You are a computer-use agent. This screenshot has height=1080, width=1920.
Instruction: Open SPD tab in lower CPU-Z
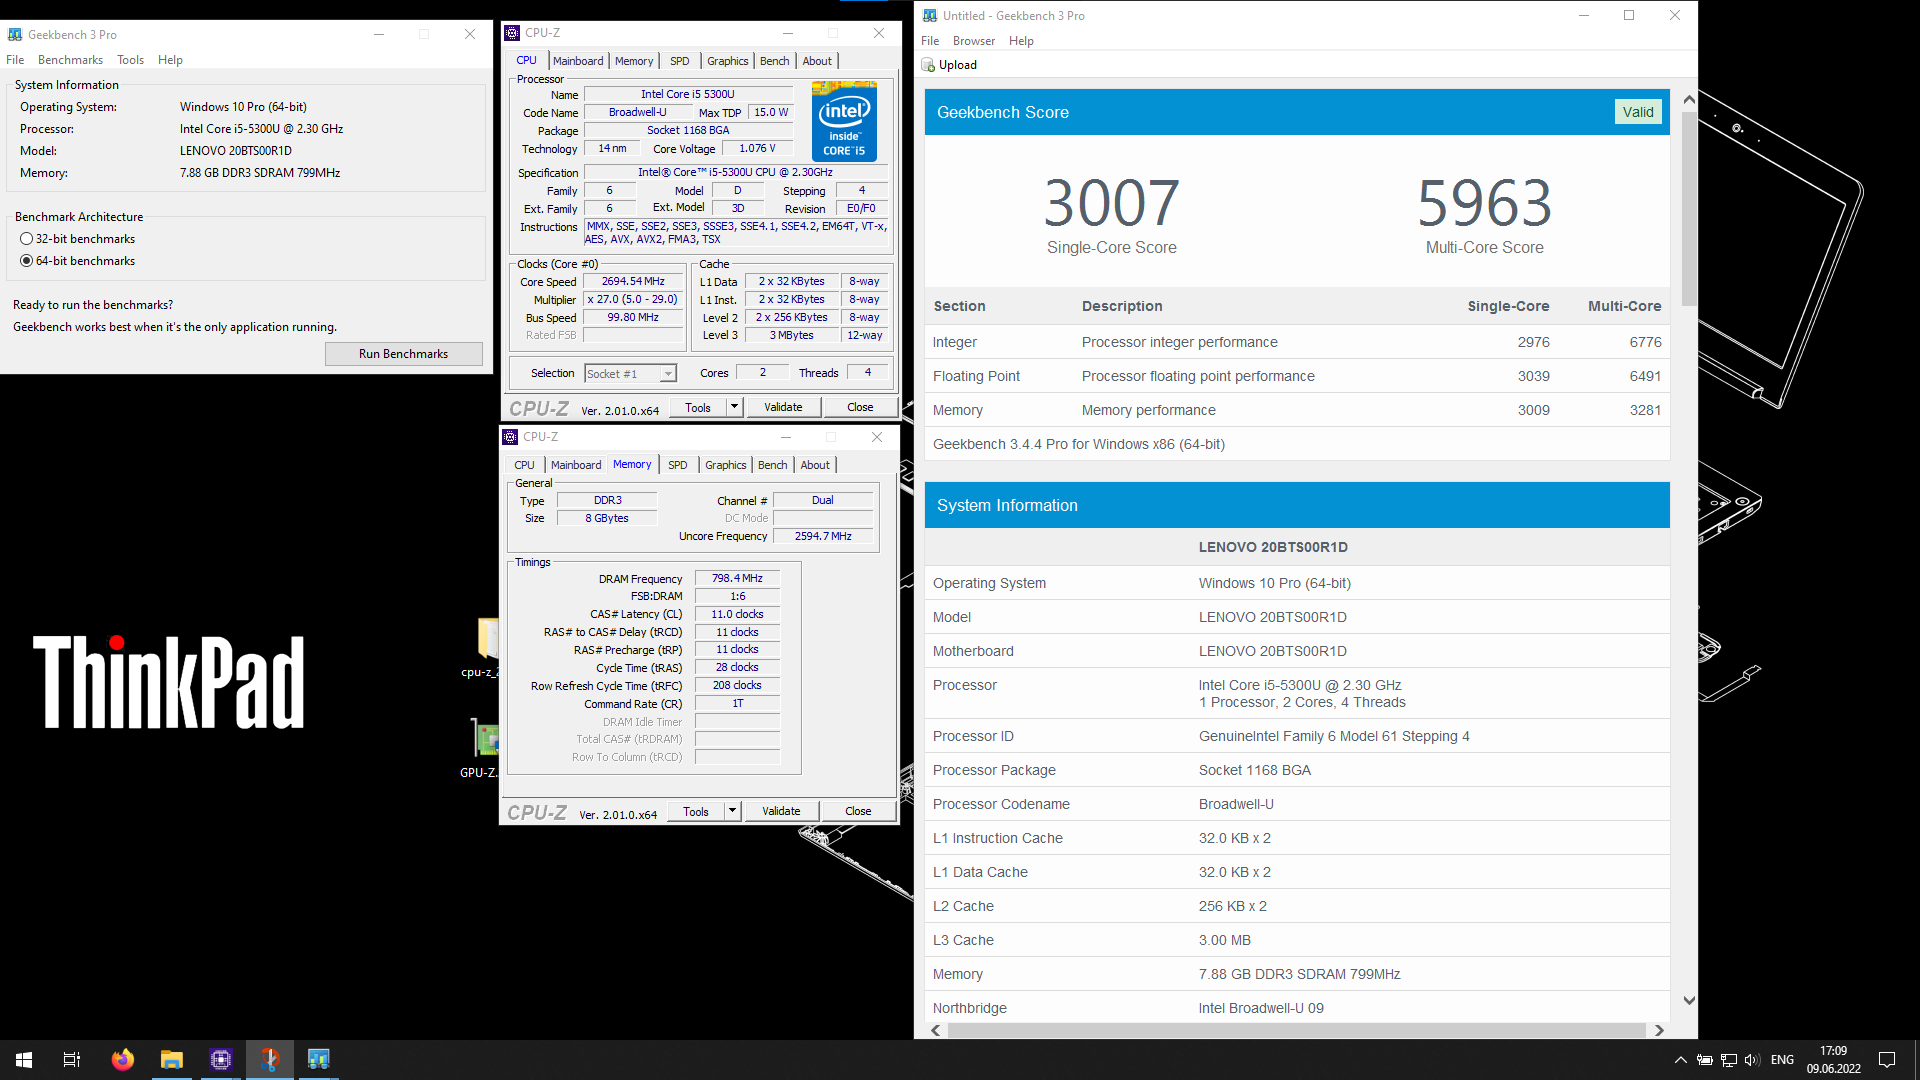coord(678,465)
